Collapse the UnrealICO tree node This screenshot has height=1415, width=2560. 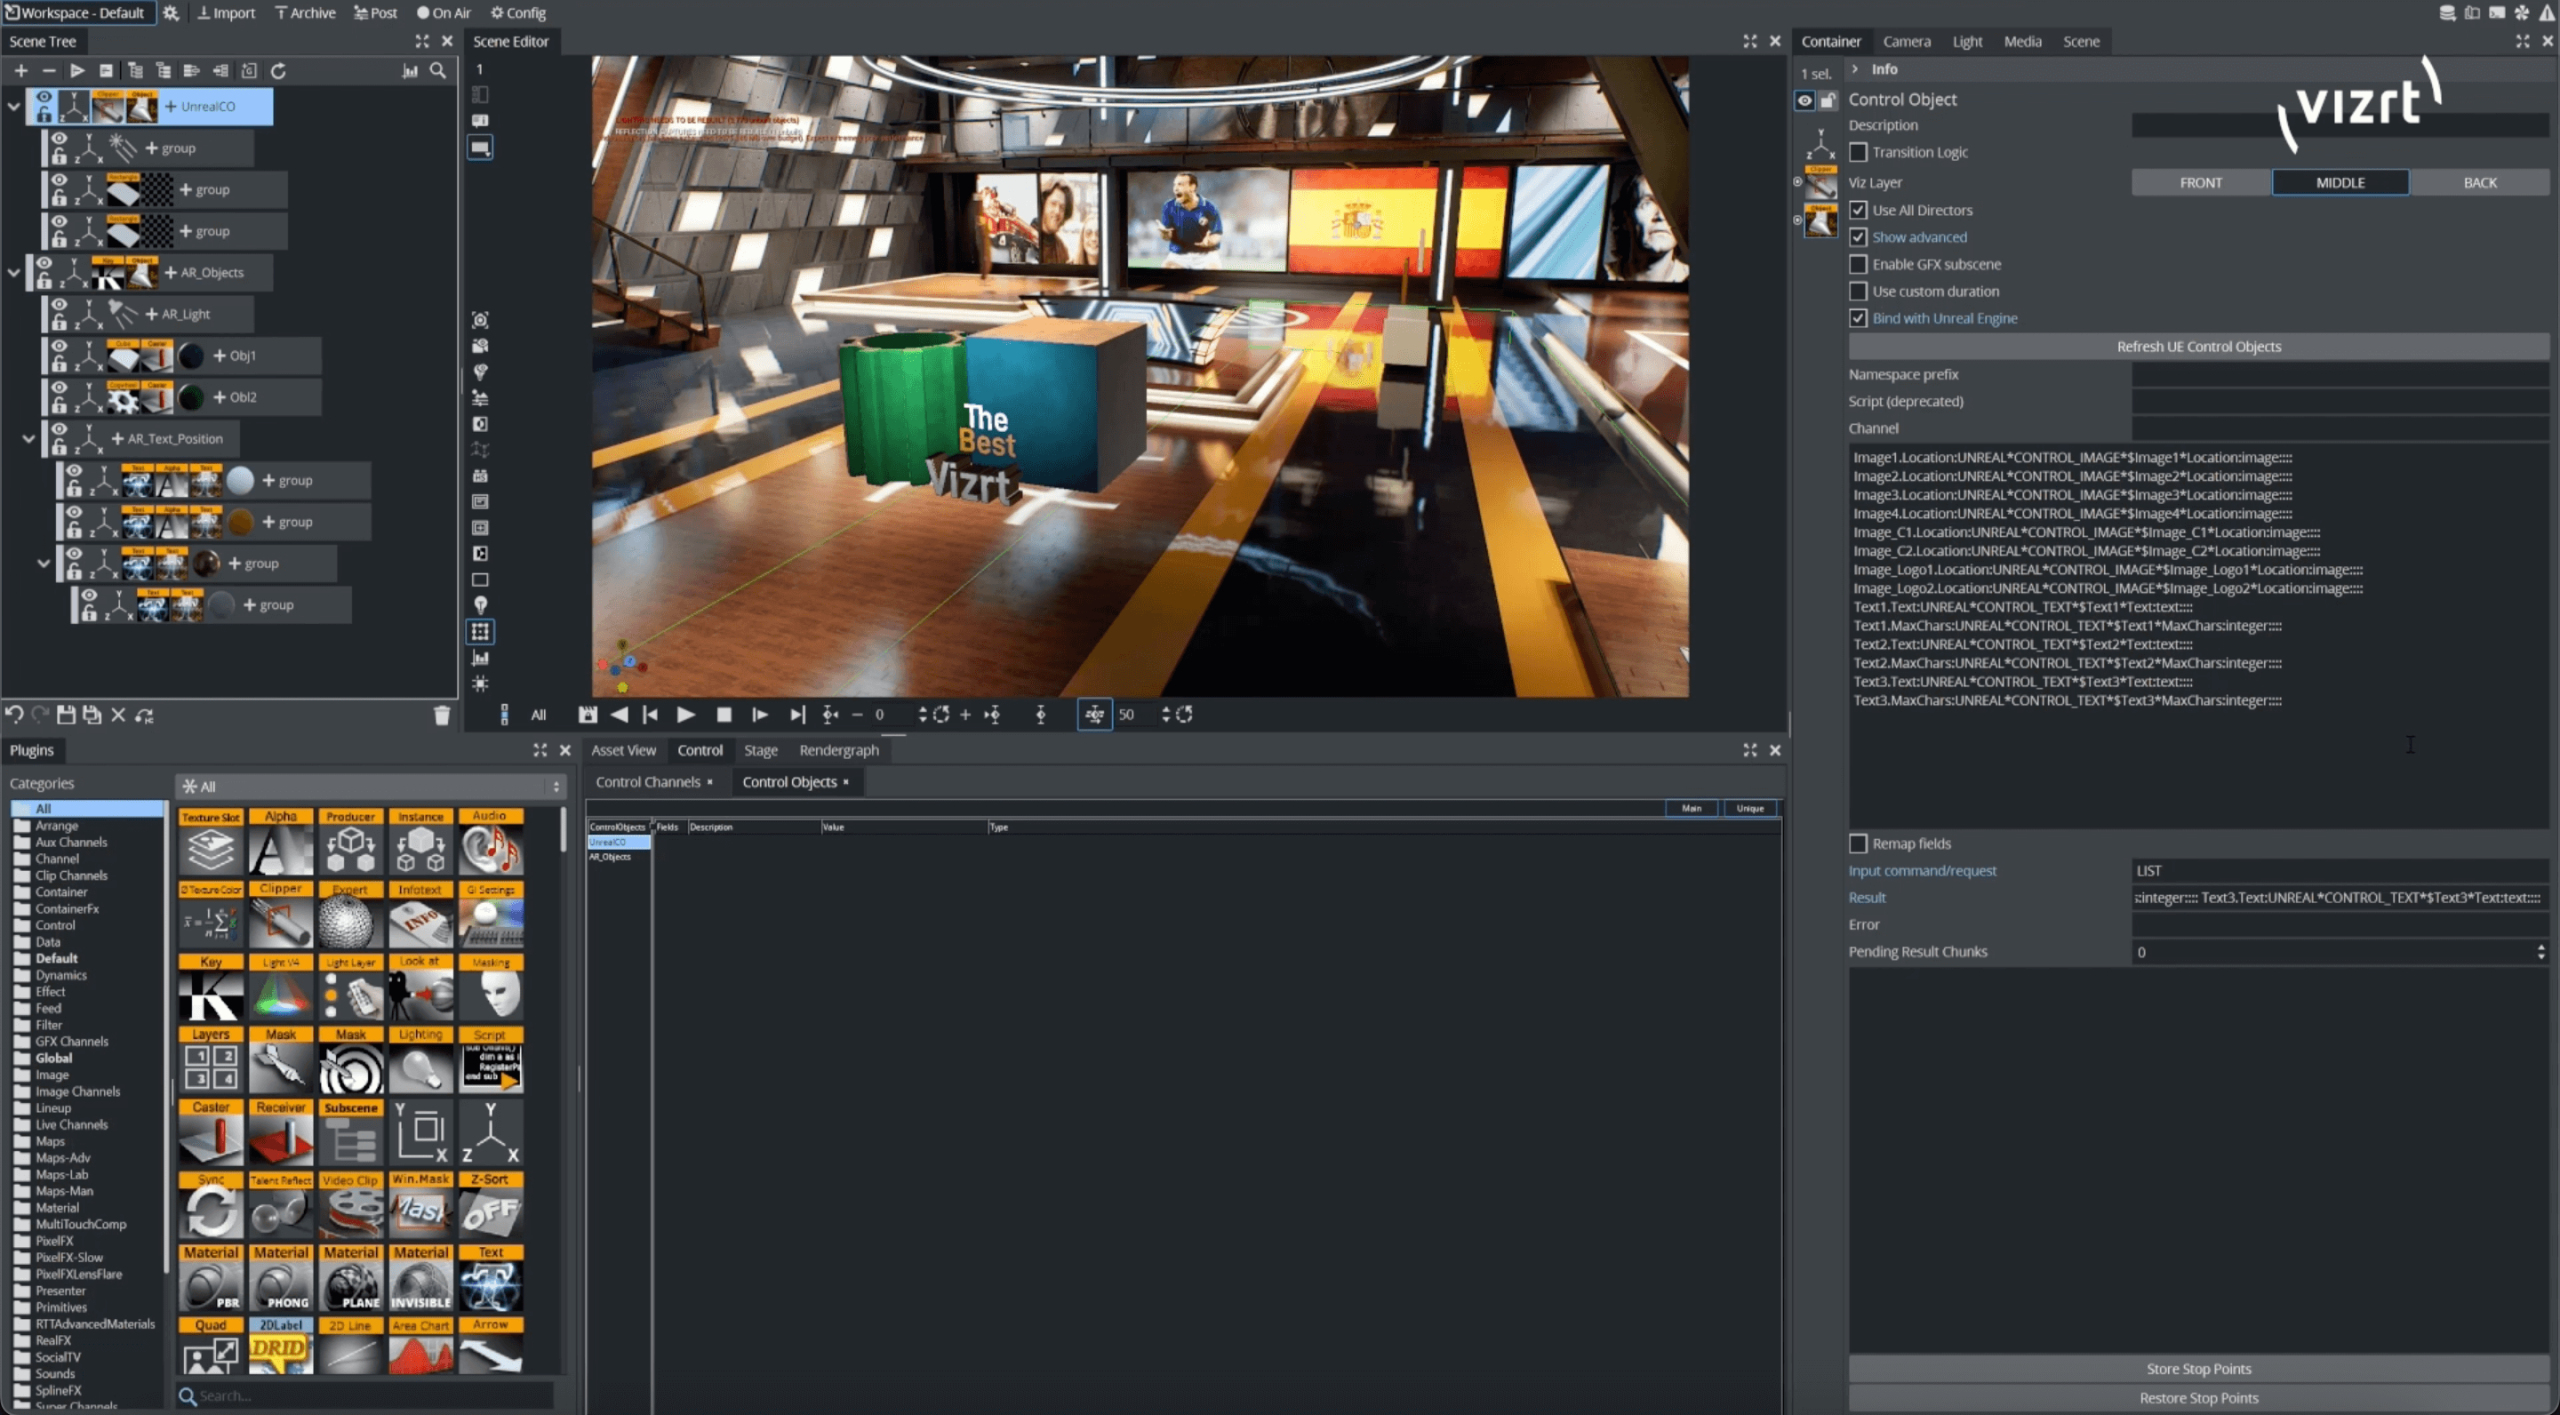(14, 105)
